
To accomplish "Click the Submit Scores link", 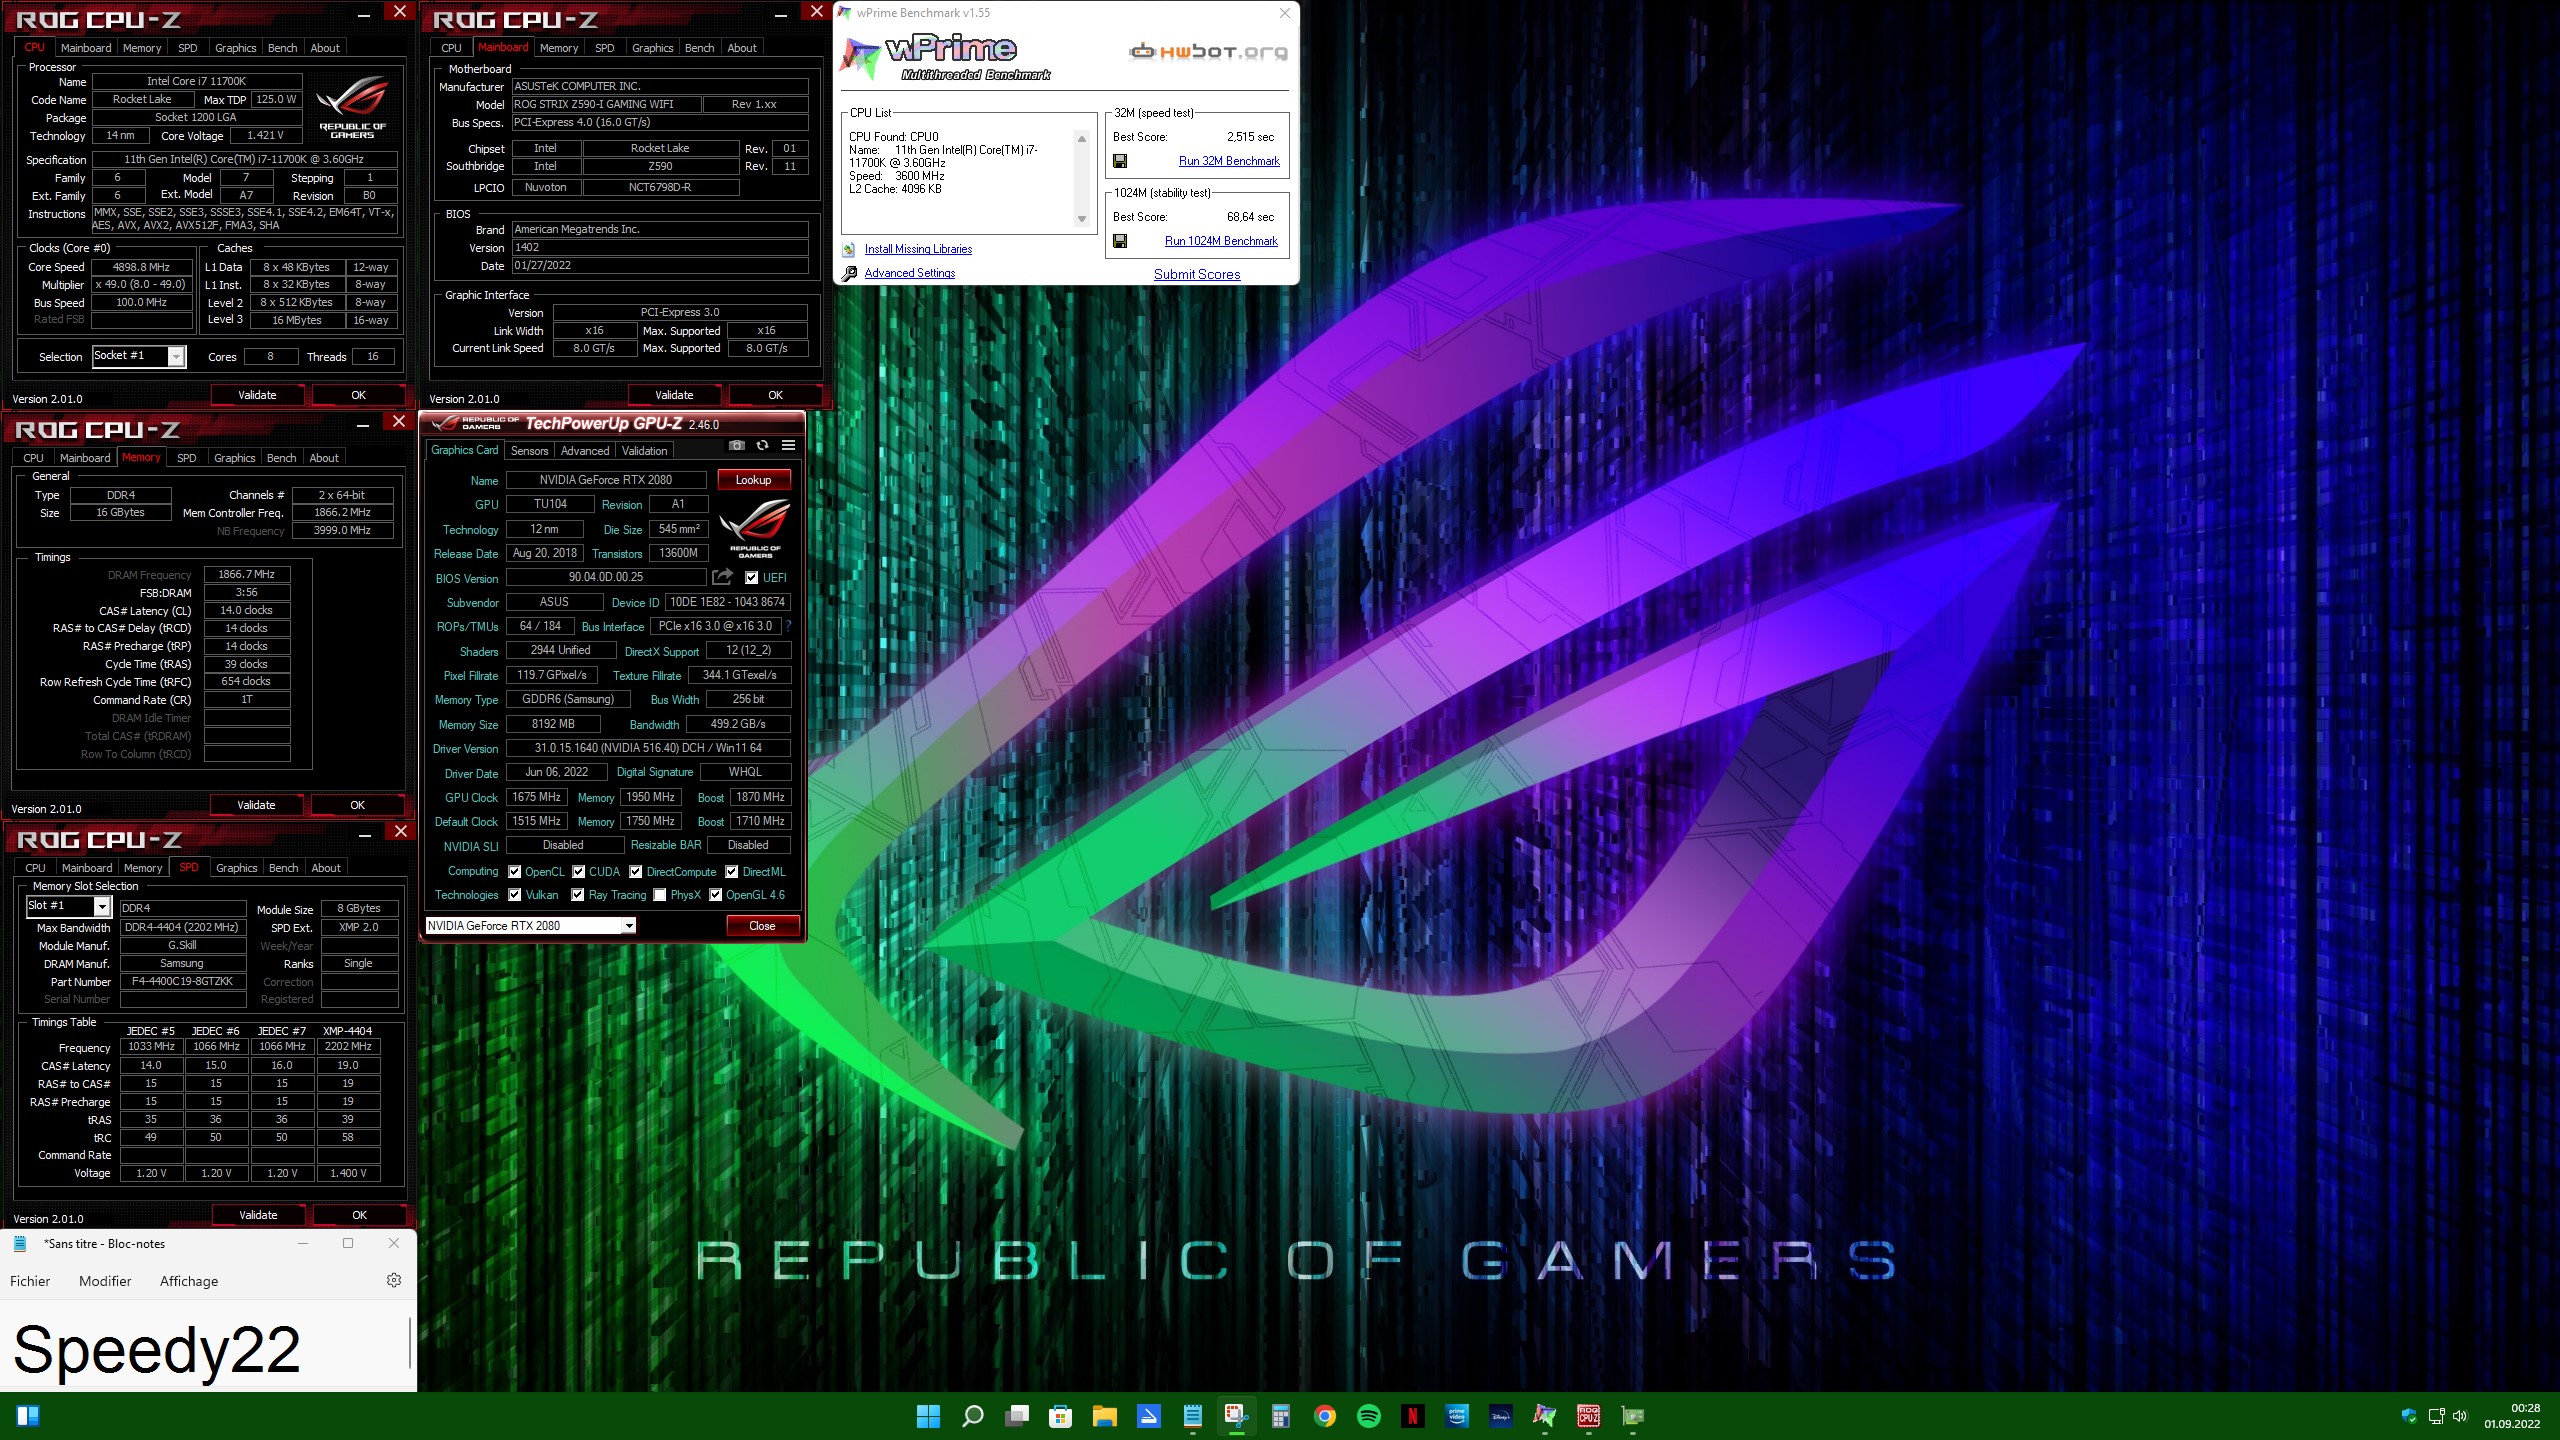I will point(1197,274).
